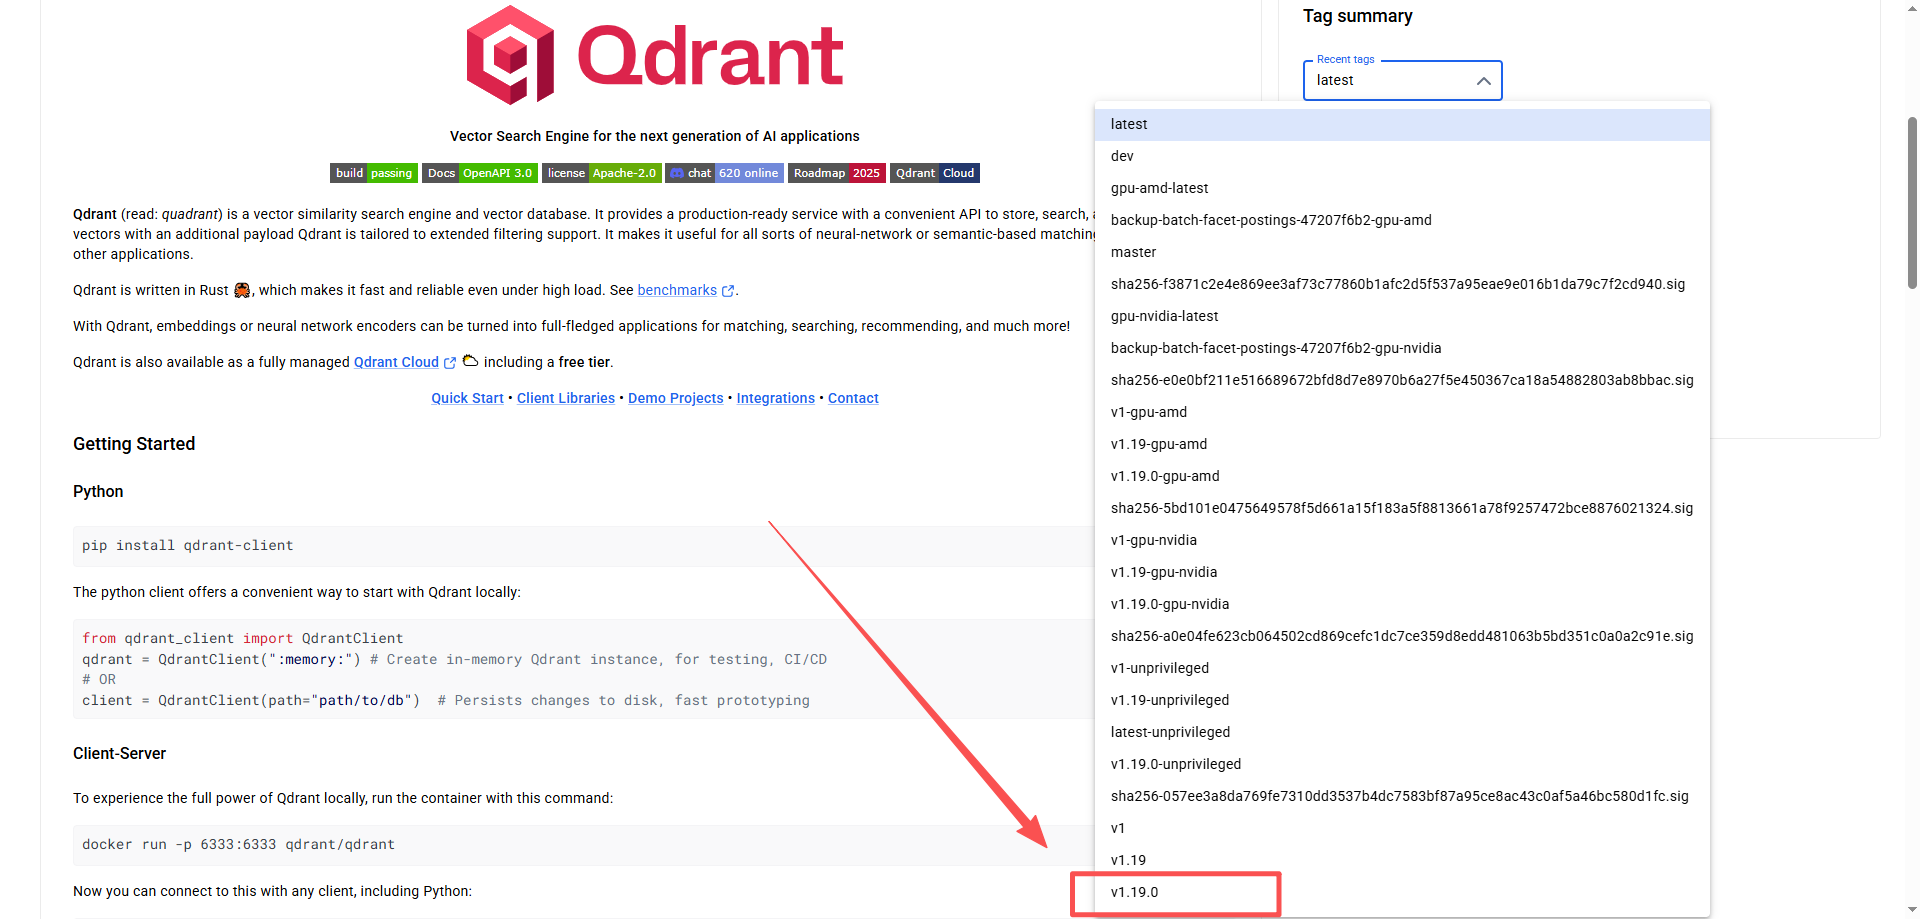Click the docker run command code block
The image size is (1920, 919).
[x=584, y=845]
